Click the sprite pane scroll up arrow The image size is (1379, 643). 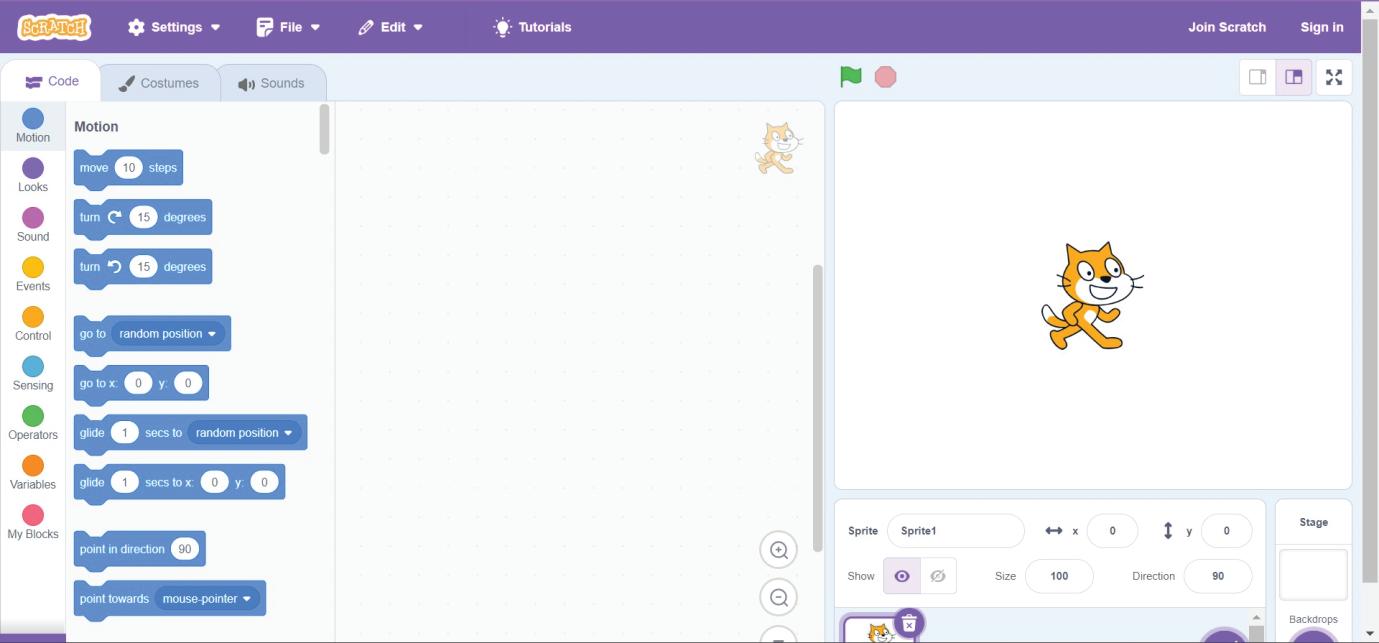(1257, 617)
